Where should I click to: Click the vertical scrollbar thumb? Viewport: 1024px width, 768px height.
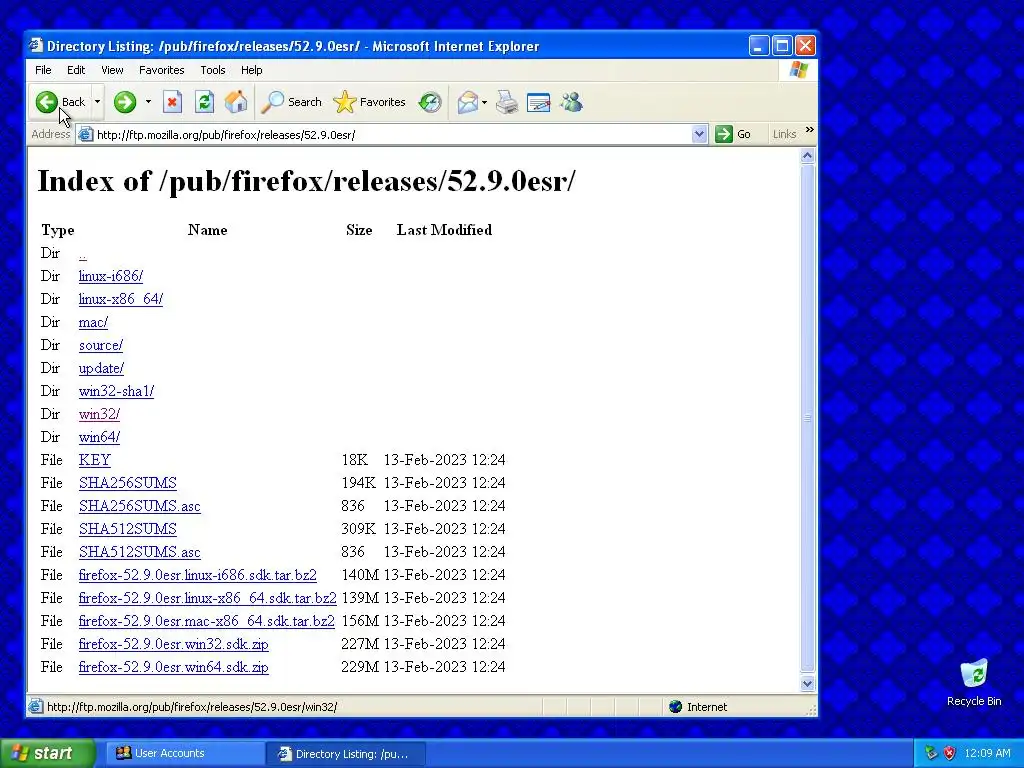[807, 418]
